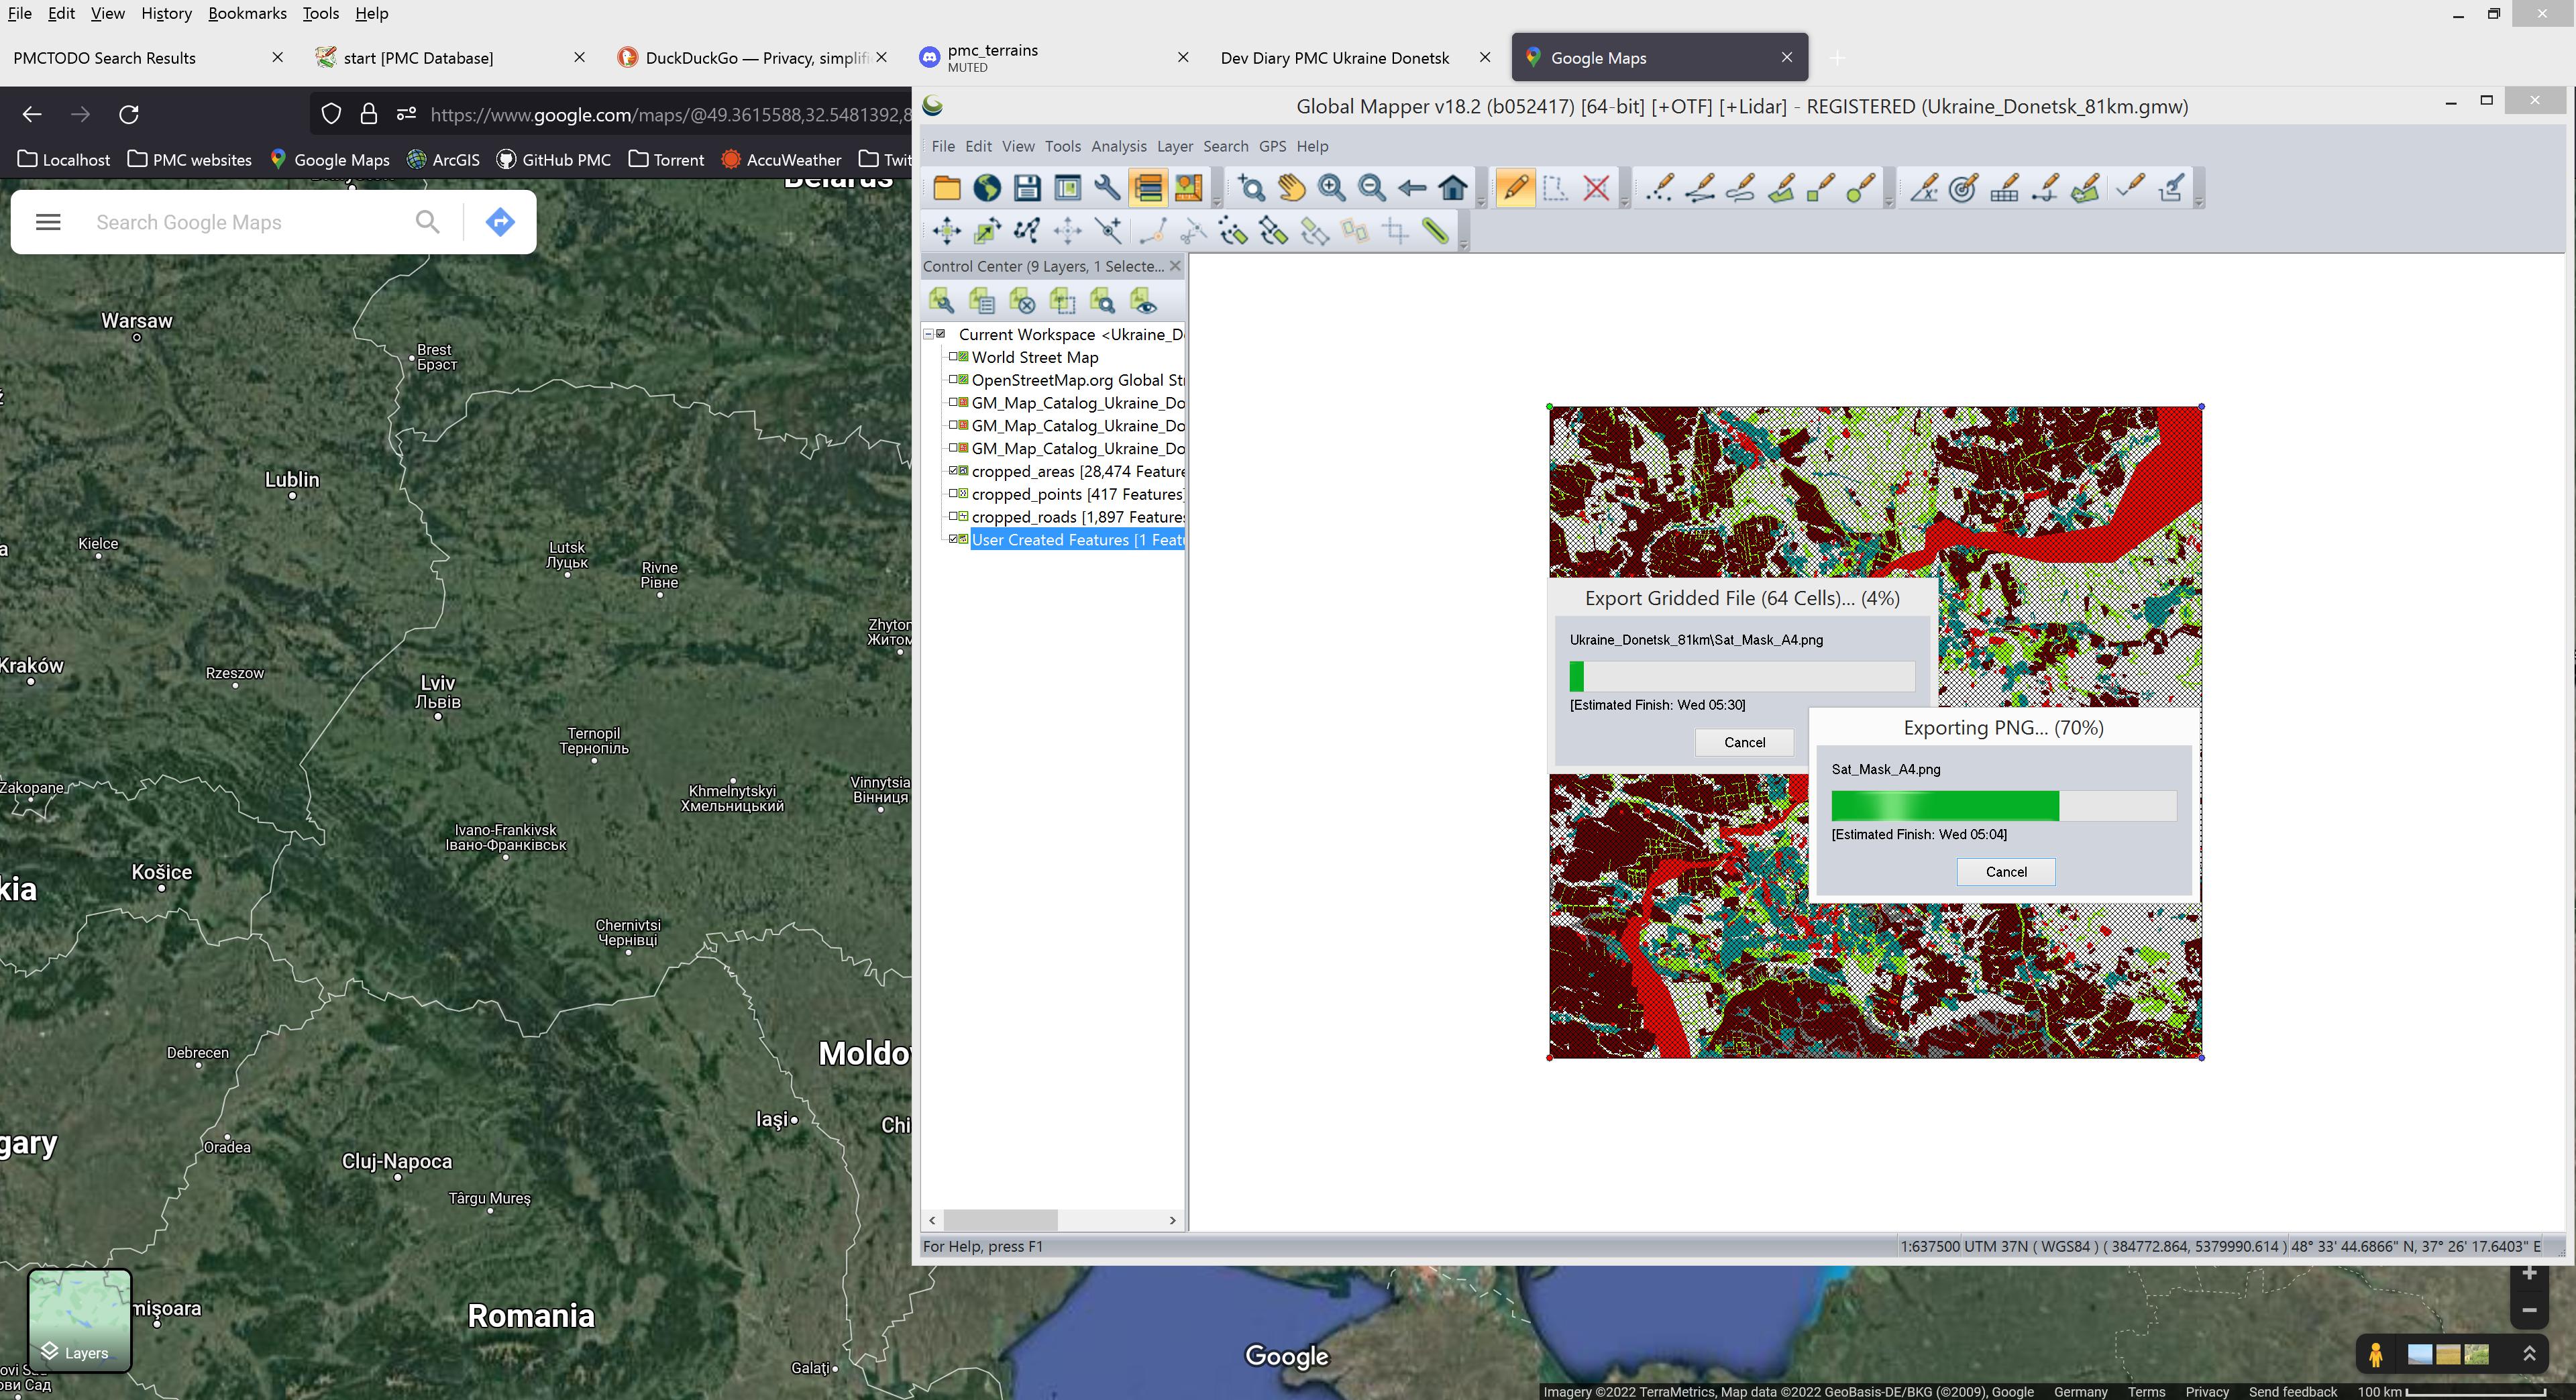Open the Google Maps hamburger menu

tap(48, 222)
